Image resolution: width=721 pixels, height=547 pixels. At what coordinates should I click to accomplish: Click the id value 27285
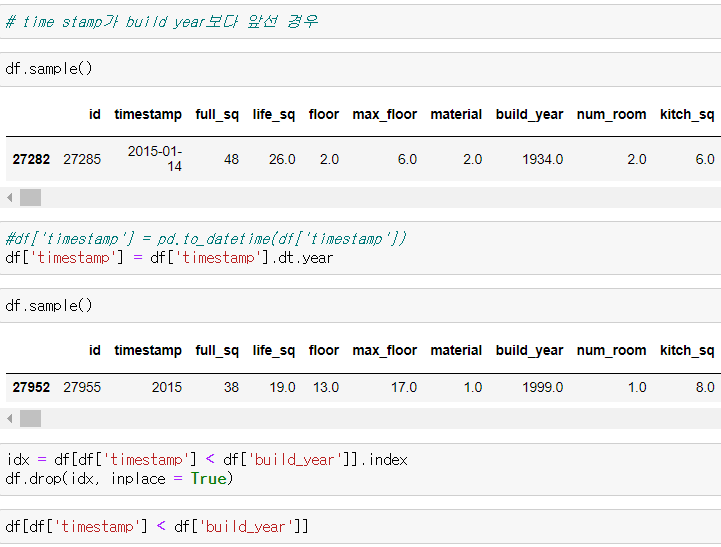coord(82,160)
